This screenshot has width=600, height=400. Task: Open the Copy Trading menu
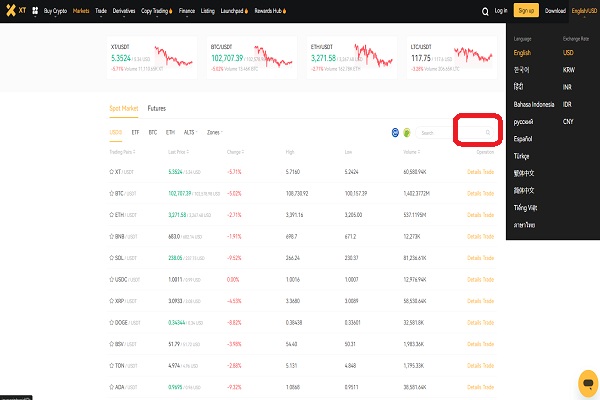click(x=157, y=11)
